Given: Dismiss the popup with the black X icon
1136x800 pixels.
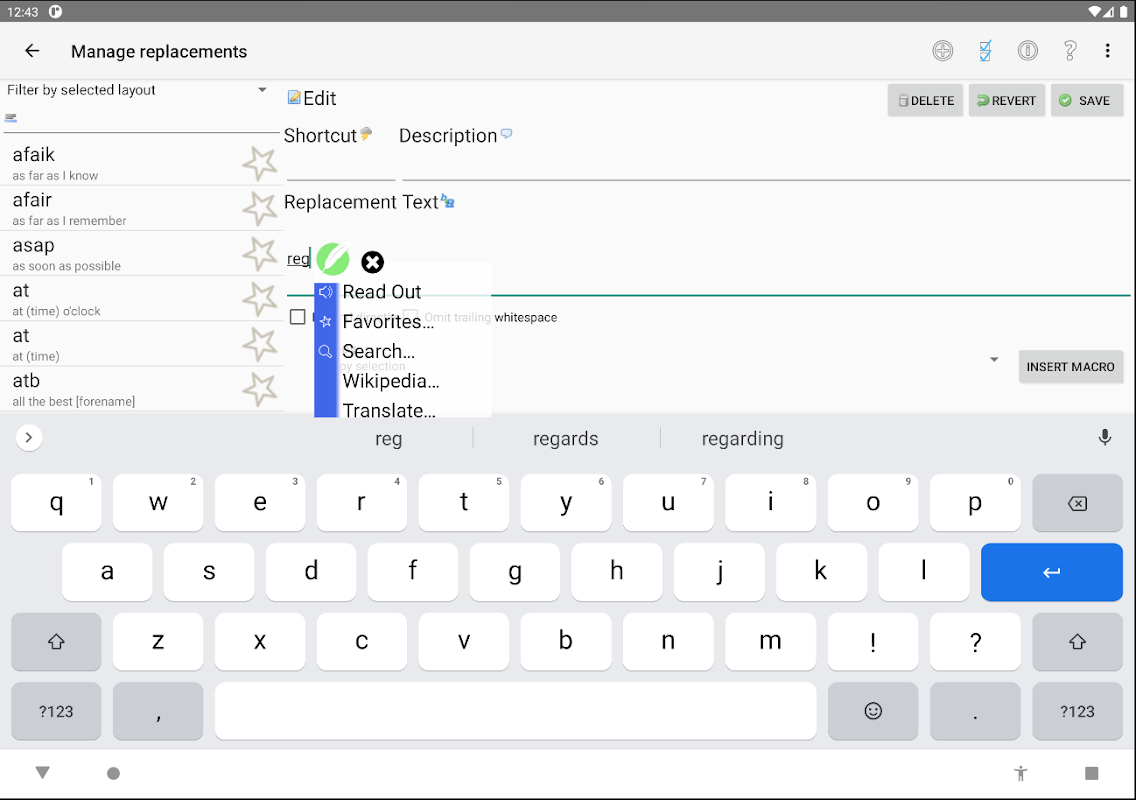Looking at the screenshot, I should point(372,262).
